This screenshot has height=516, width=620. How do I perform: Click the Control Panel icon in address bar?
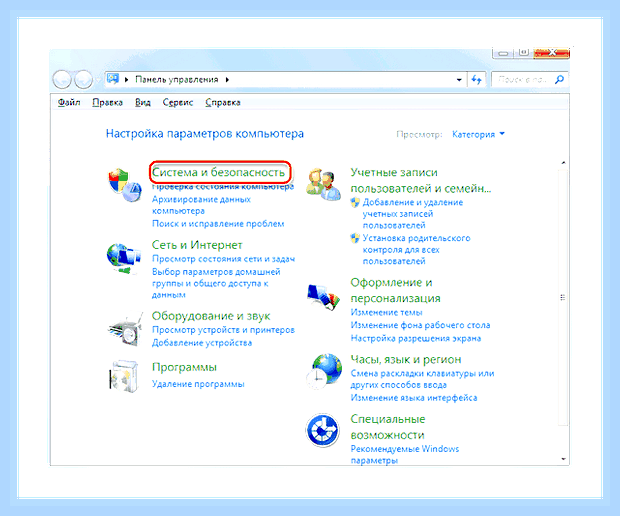(113, 79)
